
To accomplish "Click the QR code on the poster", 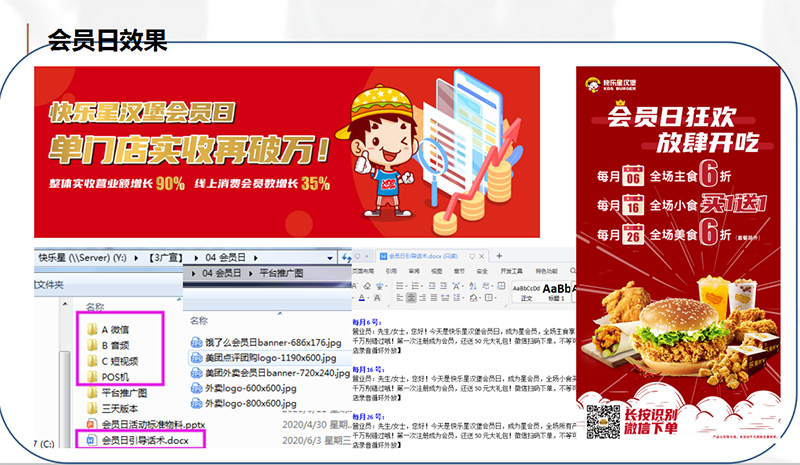I will (603, 422).
